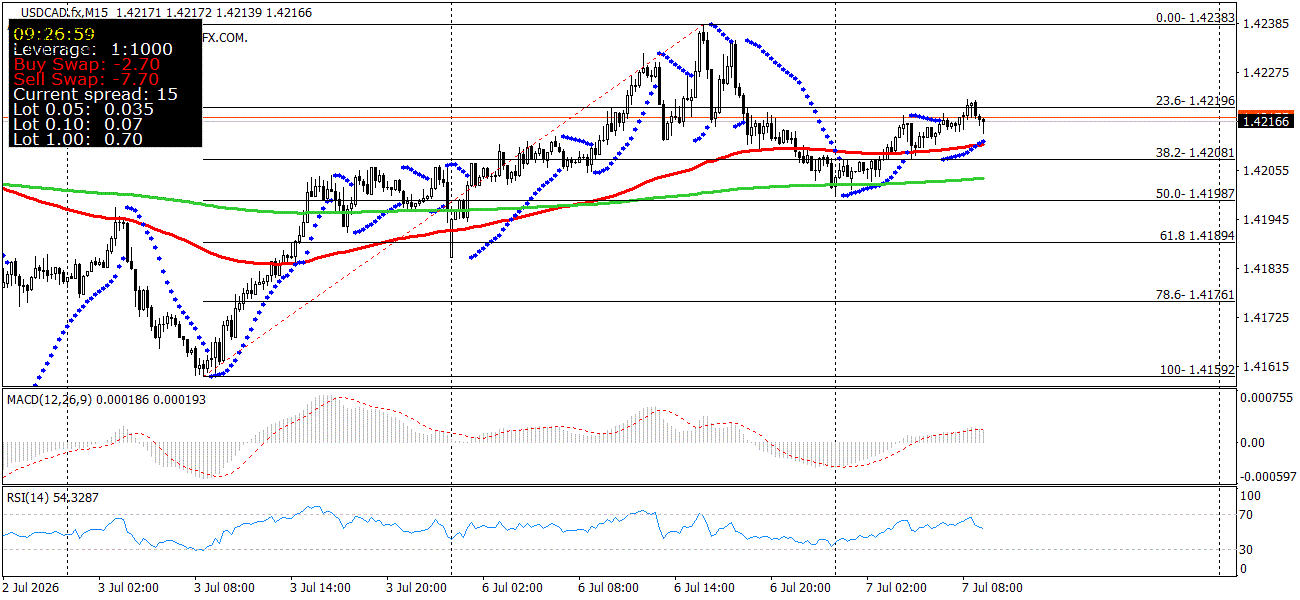The width and height of the screenshot is (1300, 600).
Task: Select Fibonacci 0.00 level label 1.42383
Action: point(1195,18)
